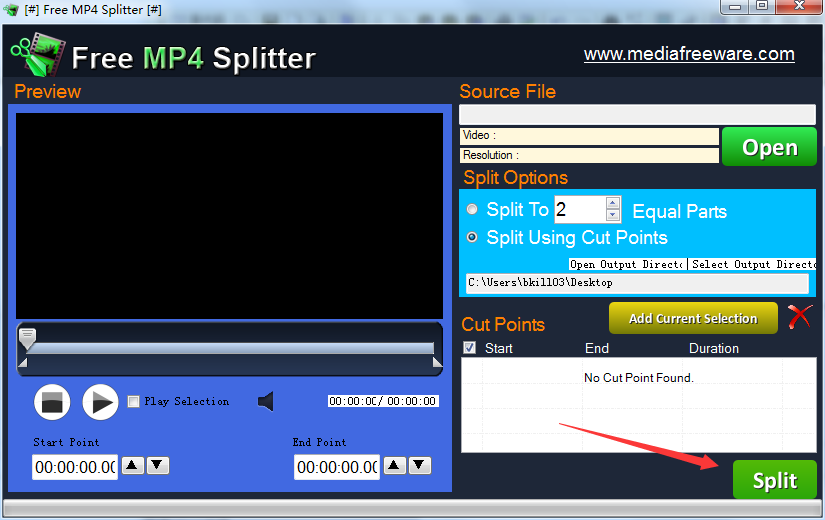Decrease End Point with down arrow

[x=420, y=465]
